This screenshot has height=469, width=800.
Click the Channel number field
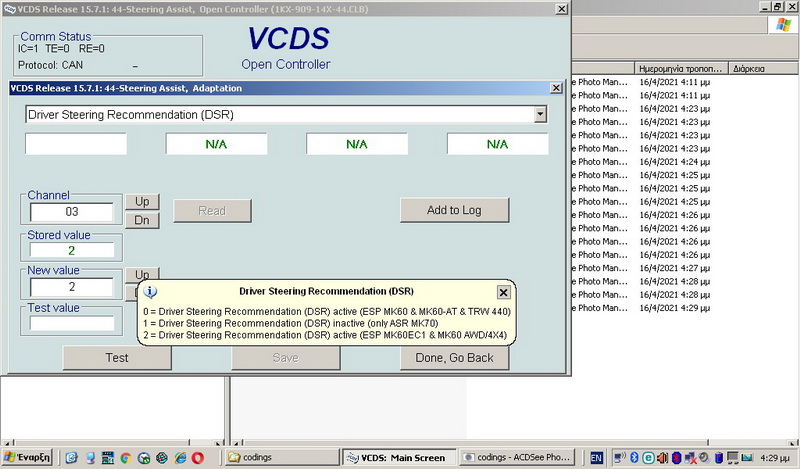point(71,212)
